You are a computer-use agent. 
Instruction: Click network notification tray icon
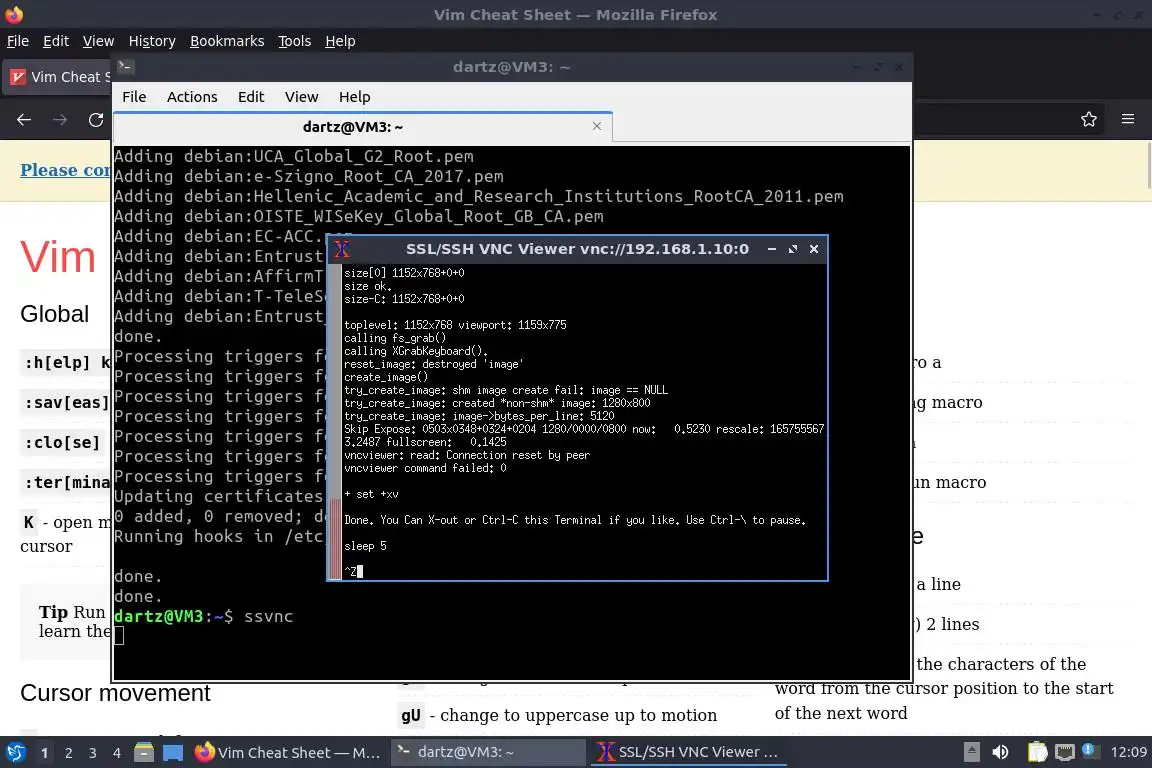tap(1091, 752)
